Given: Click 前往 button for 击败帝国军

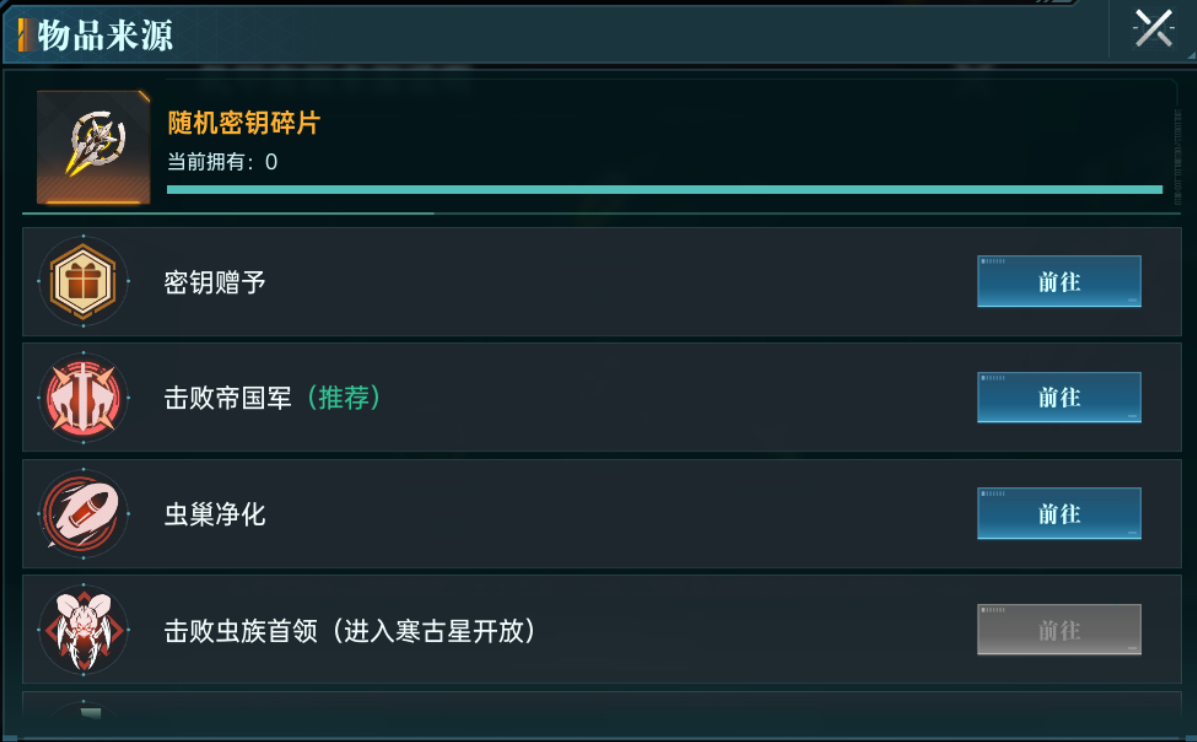Looking at the screenshot, I should coord(1059,398).
